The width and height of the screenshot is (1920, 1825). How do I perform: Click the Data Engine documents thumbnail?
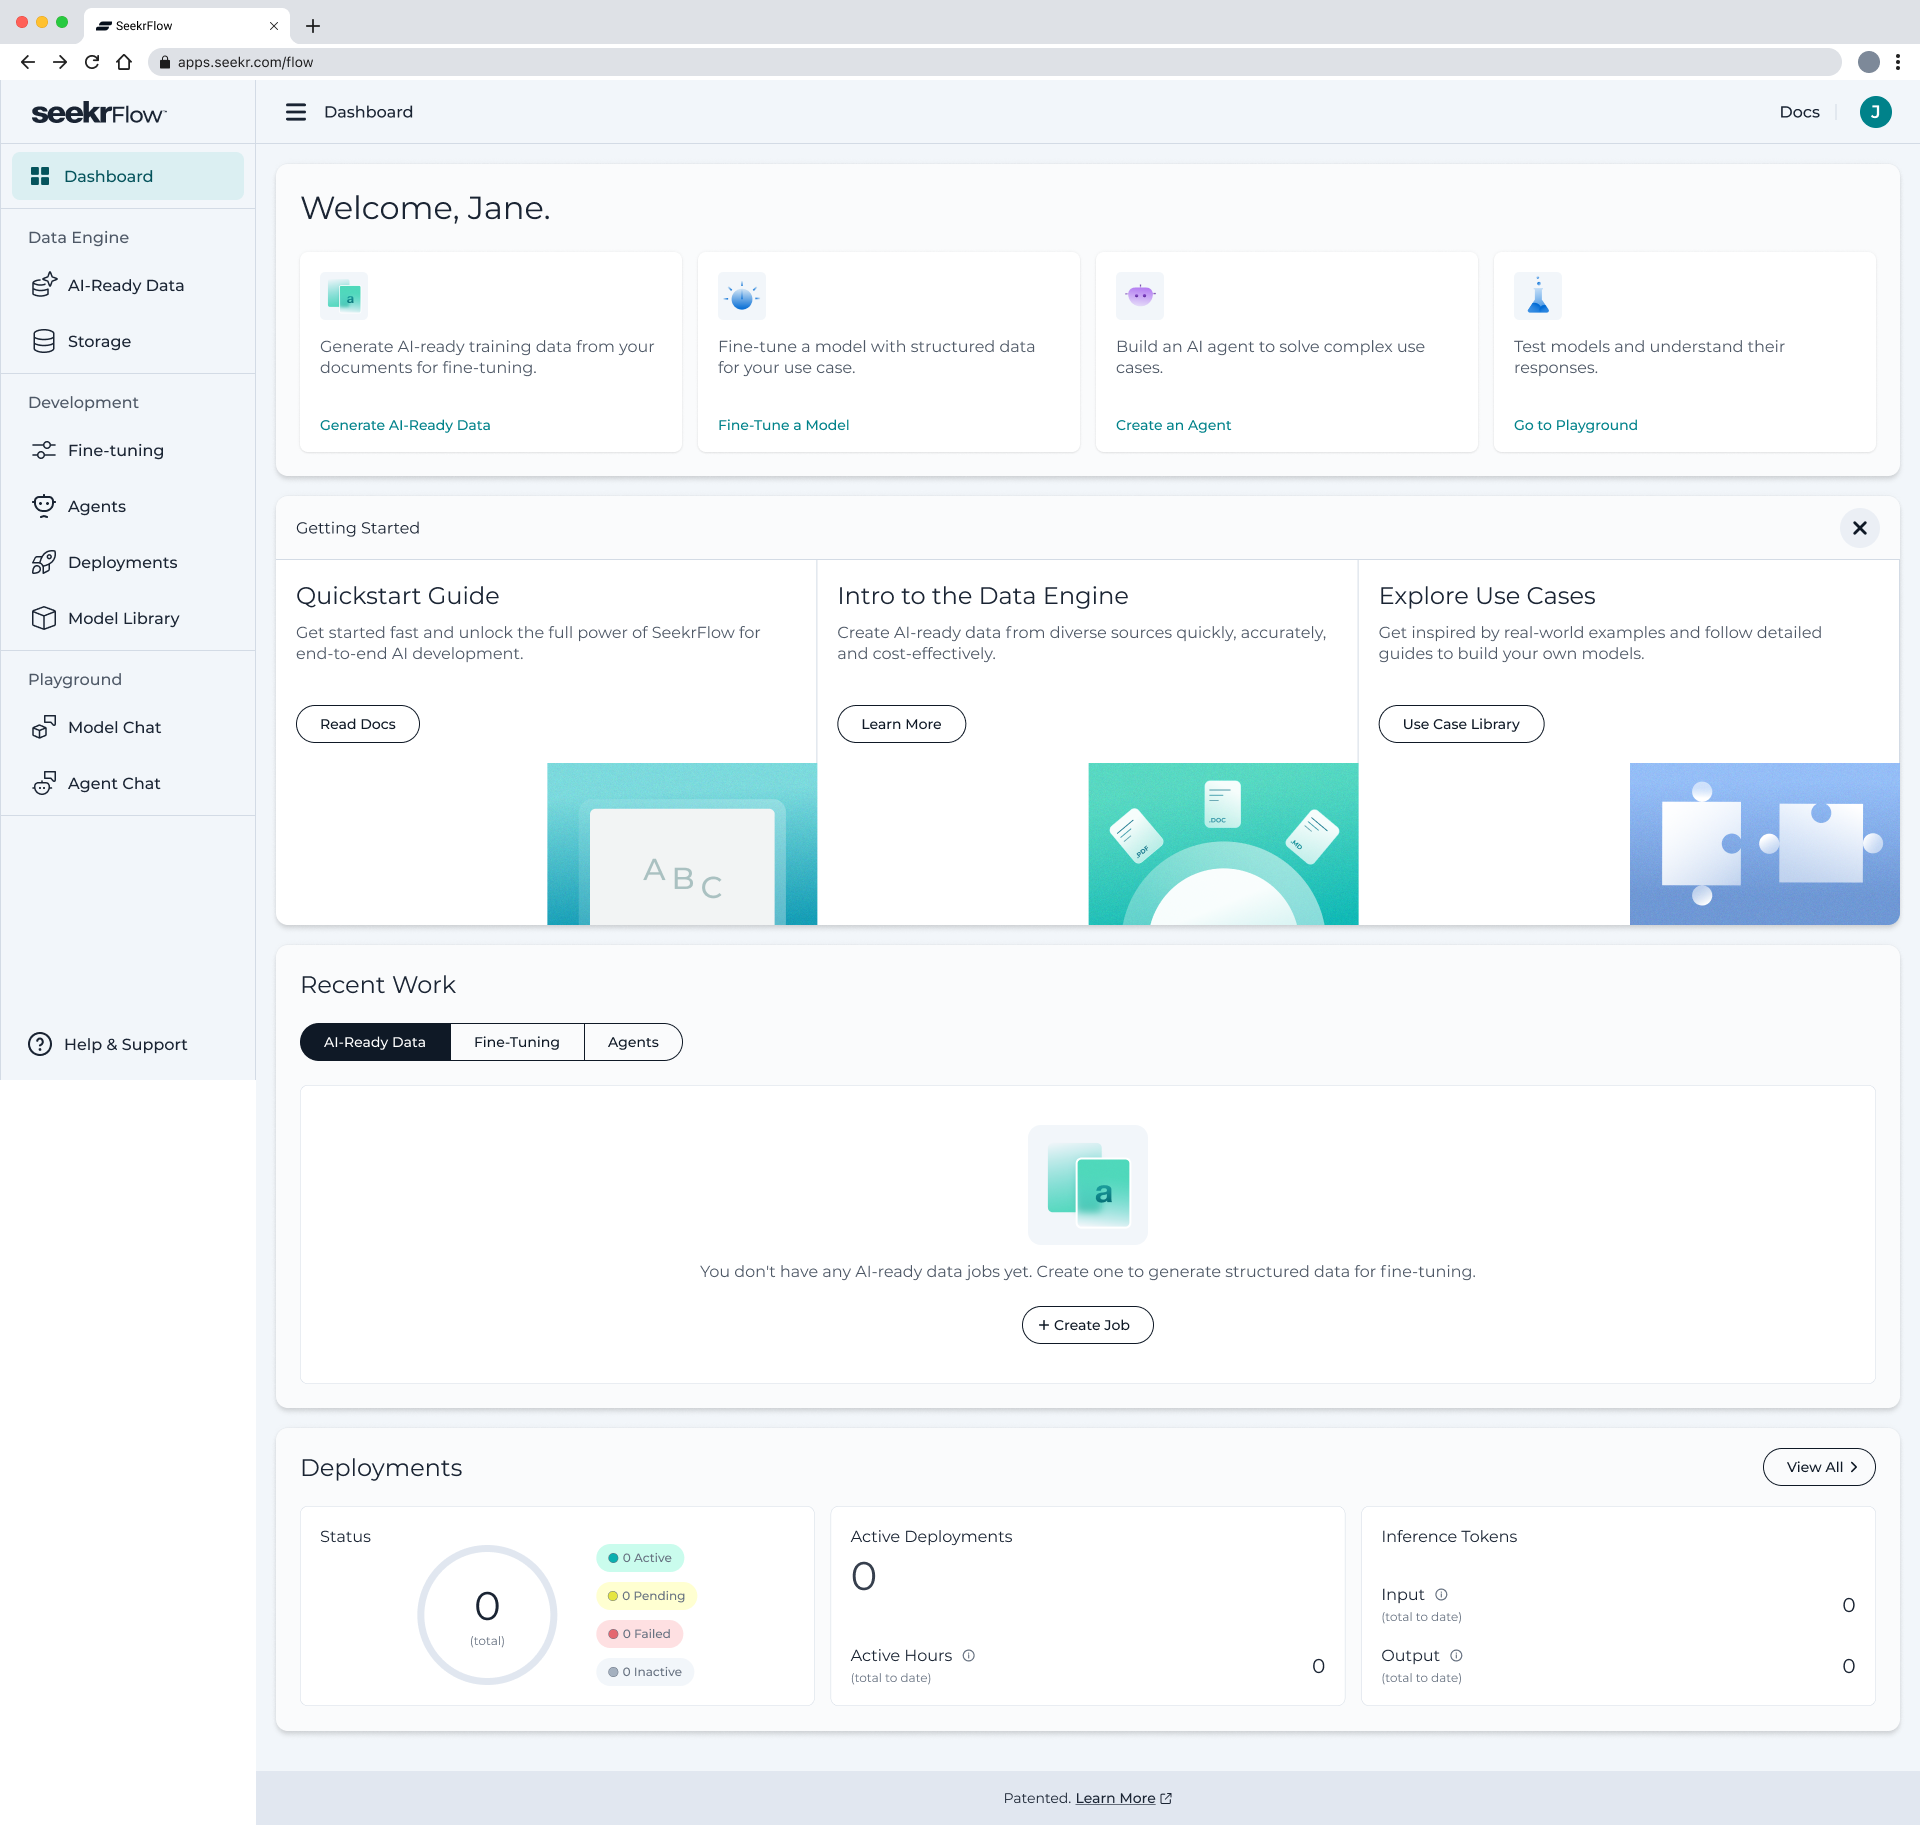(1223, 844)
